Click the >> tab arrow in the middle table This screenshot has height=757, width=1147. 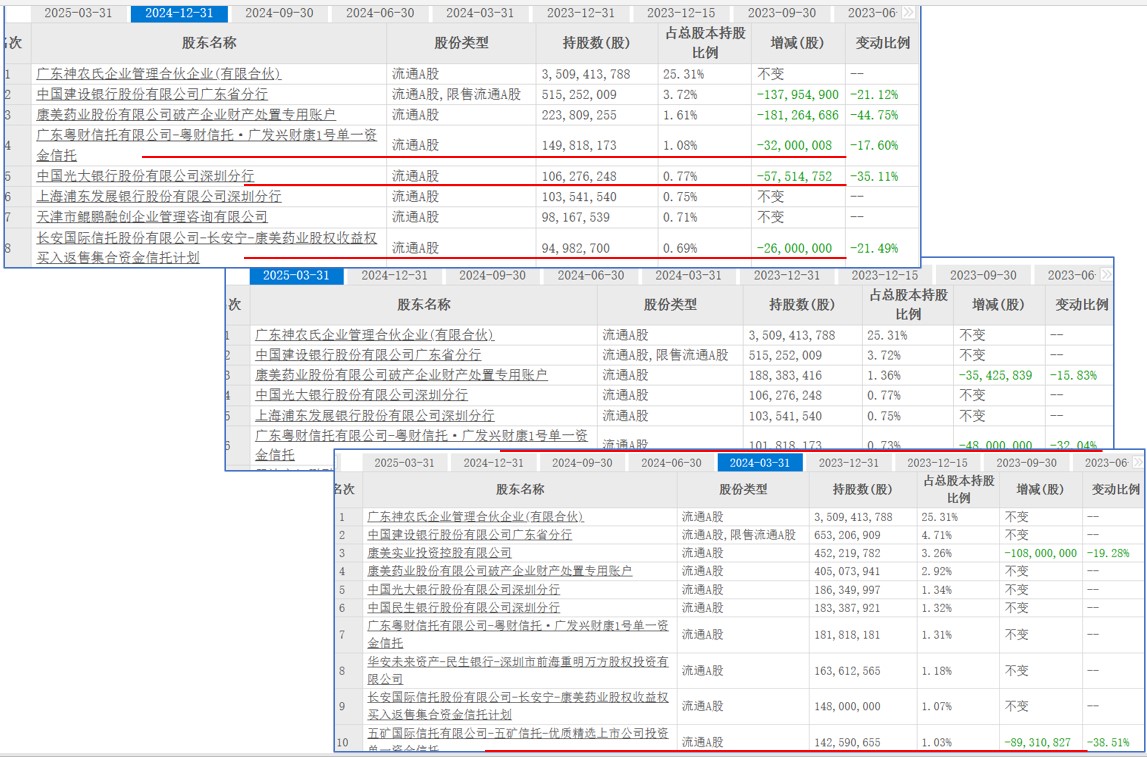pos(1106,275)
